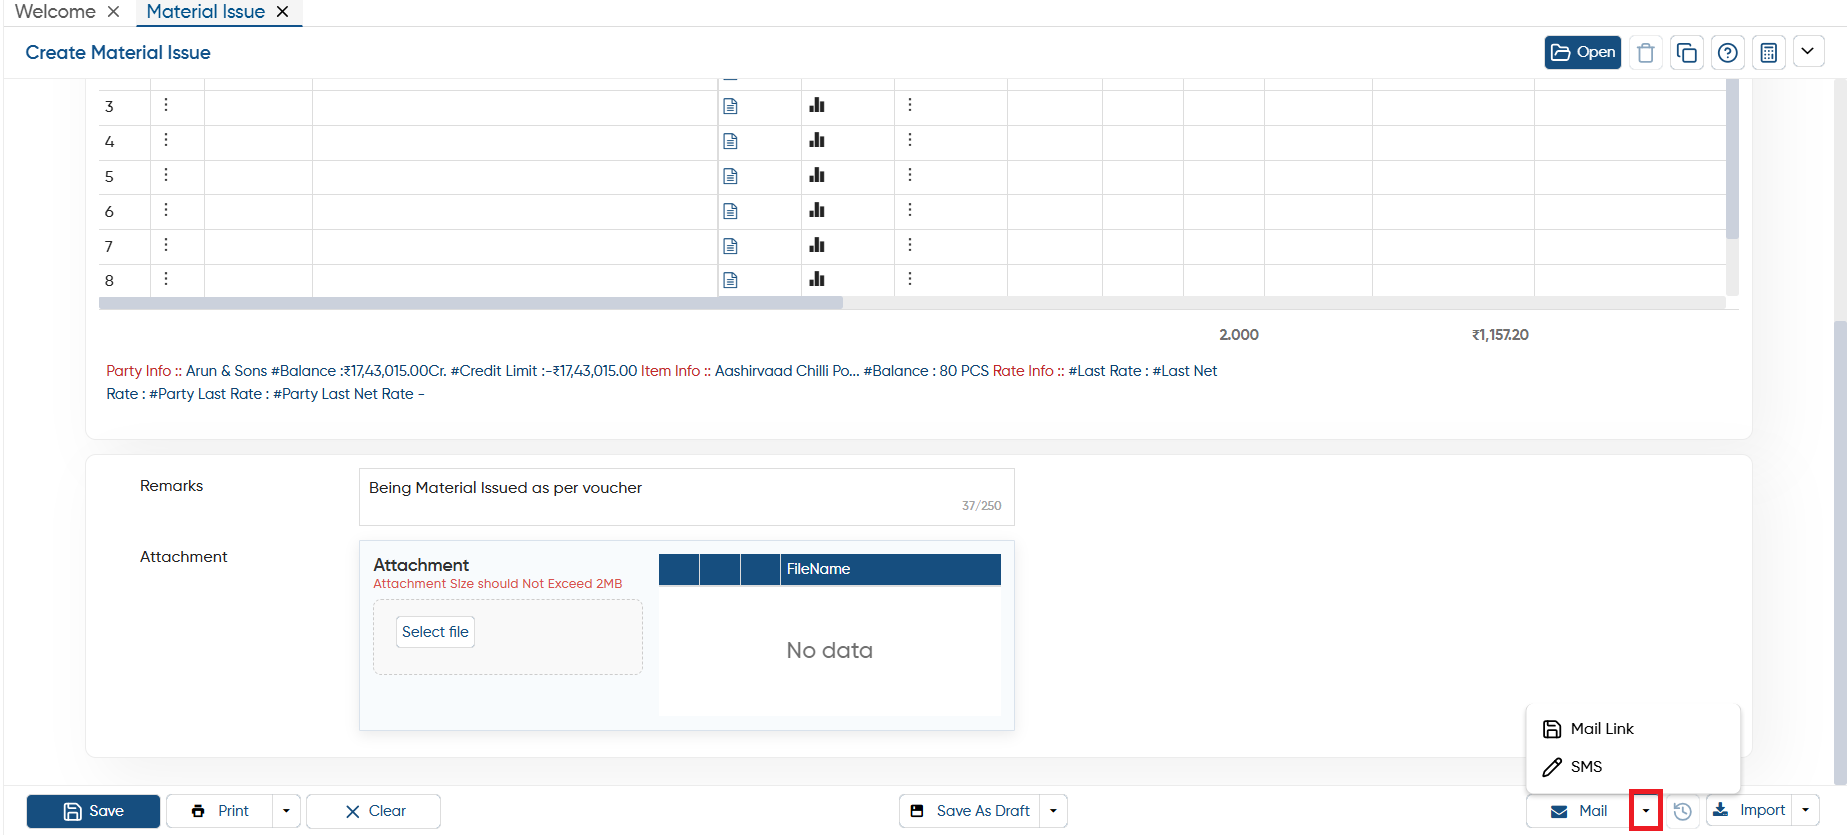Click the history clock icon near Mail
The width and height of the screenshot is (1847, 835).
click(x=1683, y=811)
